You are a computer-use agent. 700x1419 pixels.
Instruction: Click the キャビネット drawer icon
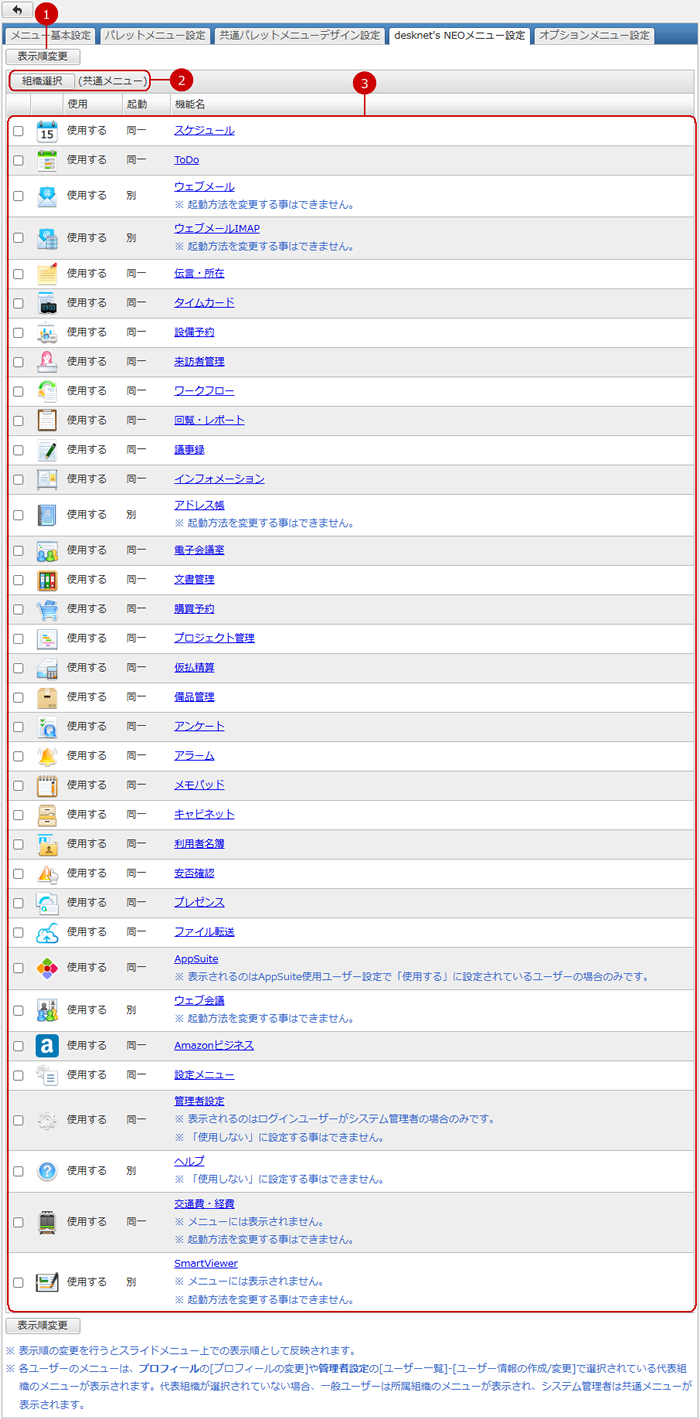click(46, 814)
